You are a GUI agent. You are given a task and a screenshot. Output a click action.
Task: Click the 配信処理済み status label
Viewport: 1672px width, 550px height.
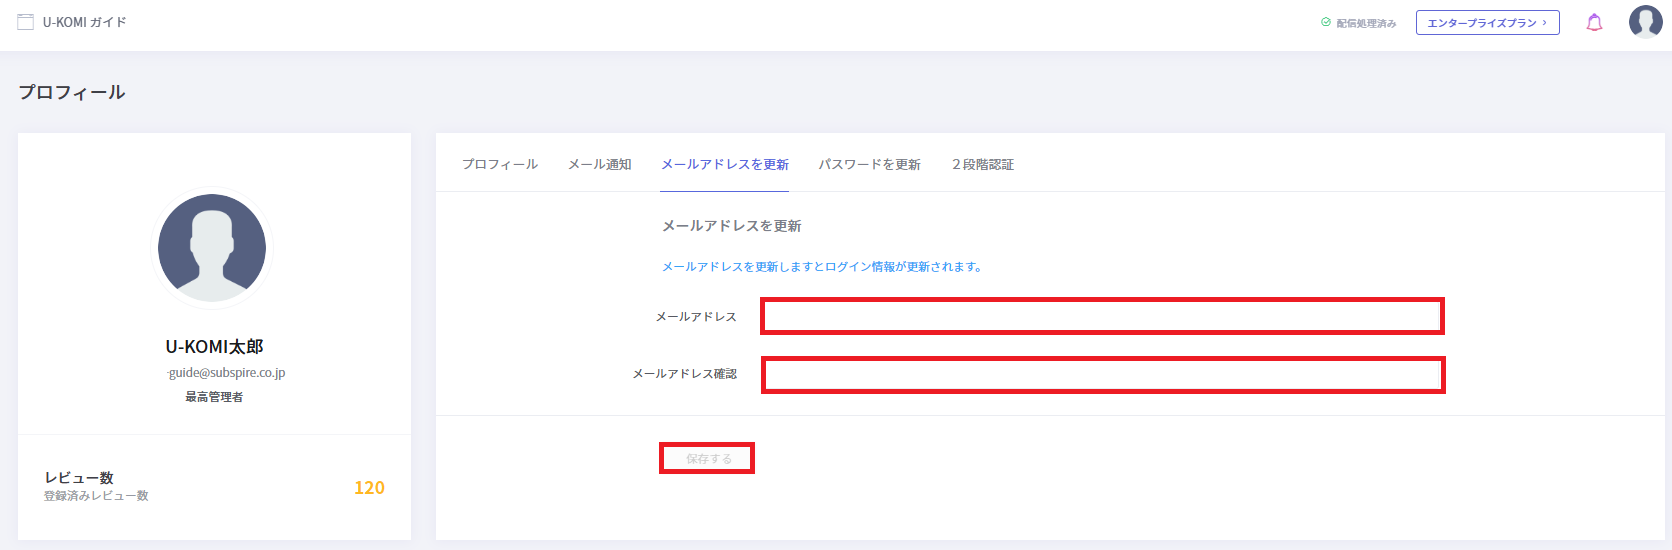[1366, 23]
